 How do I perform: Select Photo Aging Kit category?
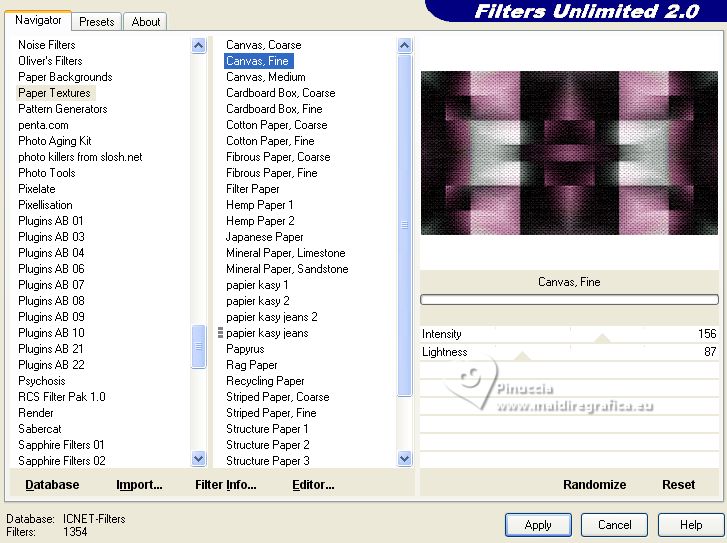coord(55,141)
